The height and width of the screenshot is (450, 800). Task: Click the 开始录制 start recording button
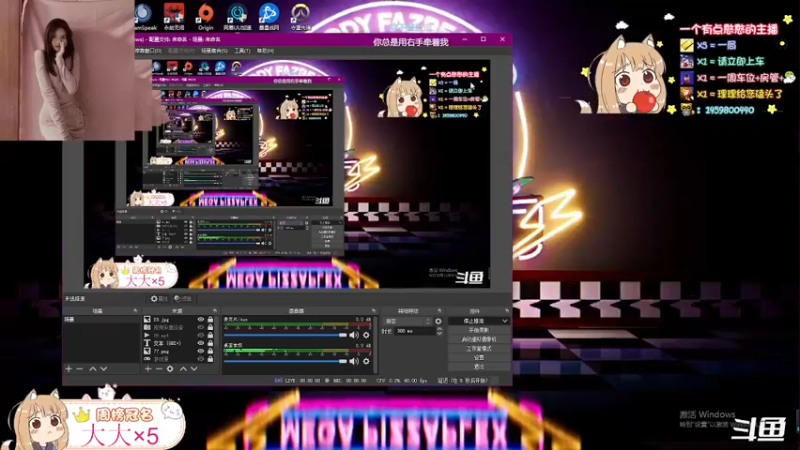pos(479,330)
